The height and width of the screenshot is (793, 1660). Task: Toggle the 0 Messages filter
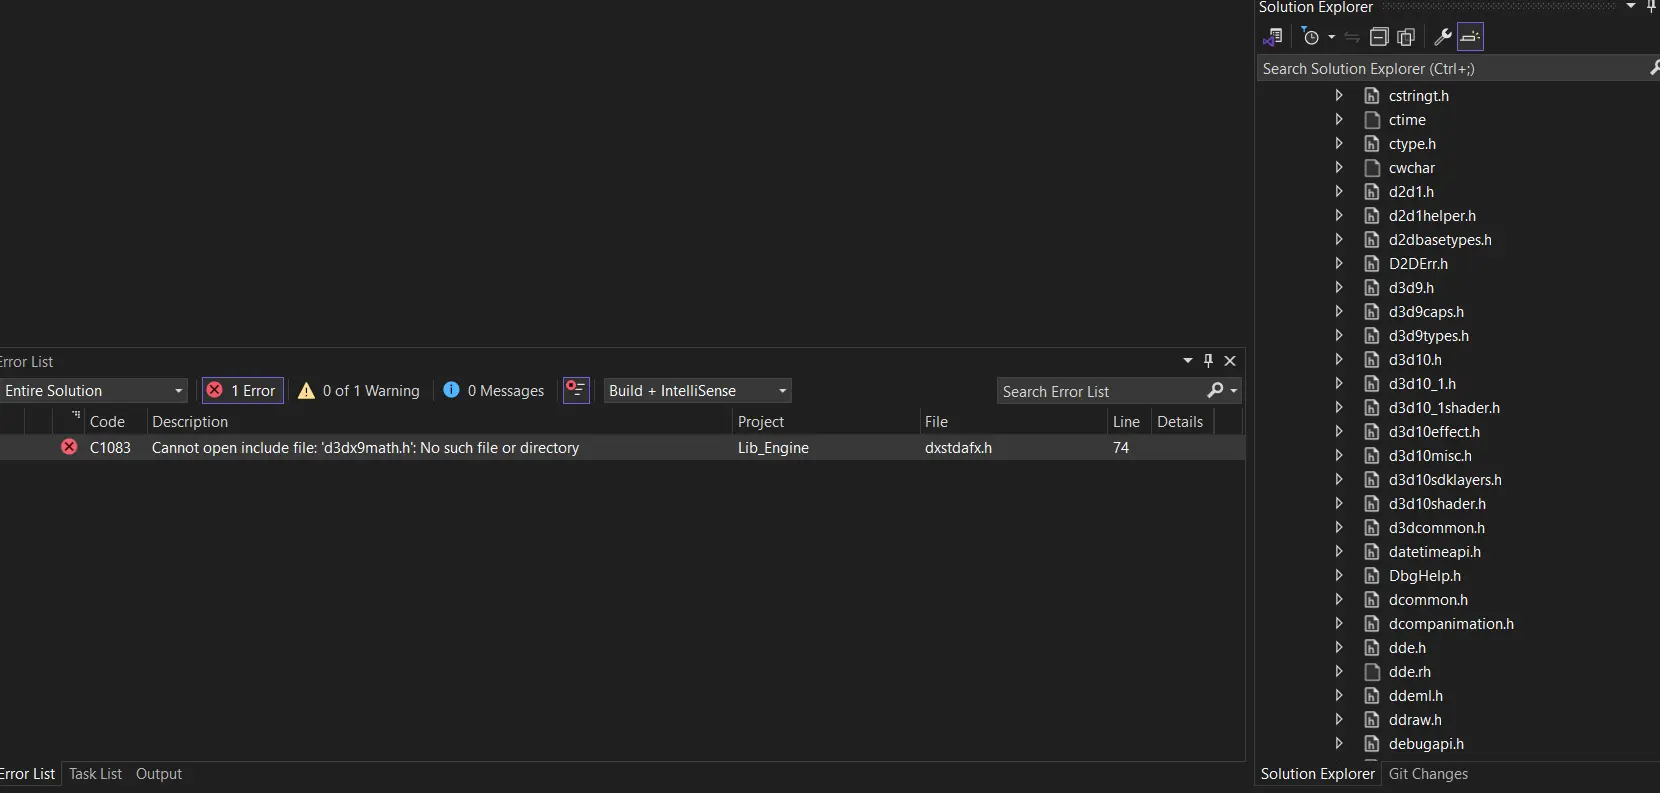(x=494, y=391)
